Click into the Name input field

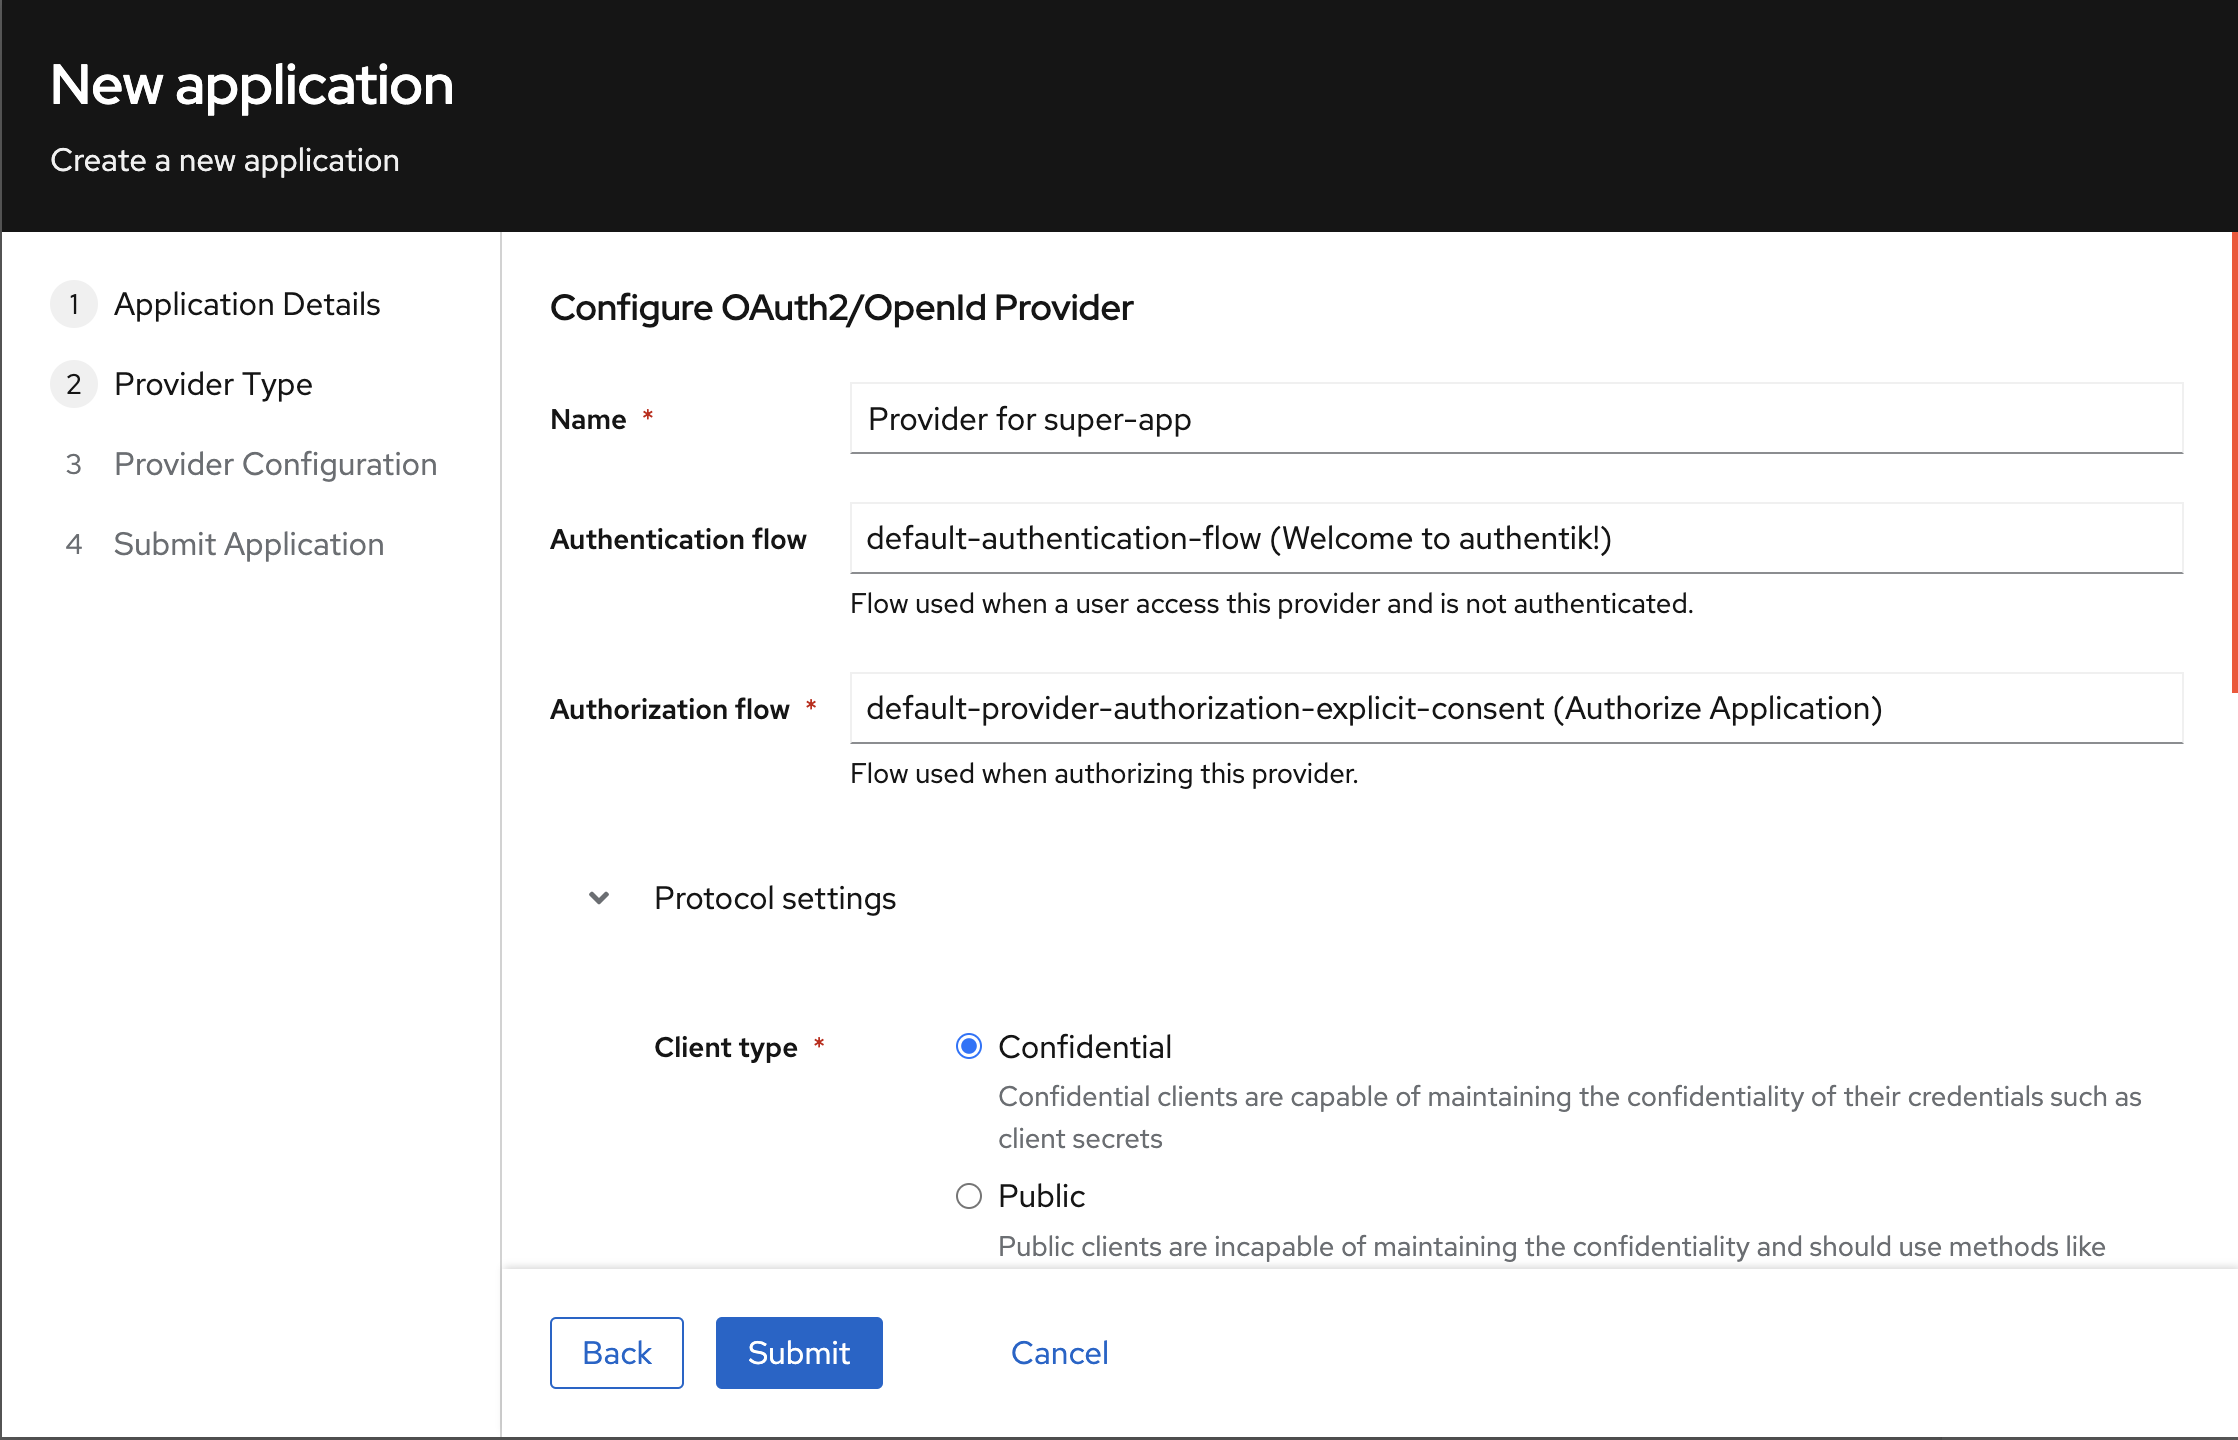click(1515, 419)
